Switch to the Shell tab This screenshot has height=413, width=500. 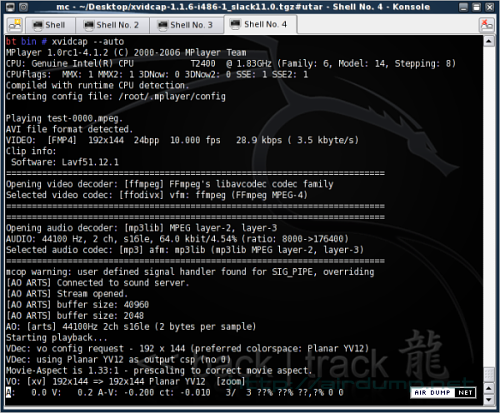(50, 25)
